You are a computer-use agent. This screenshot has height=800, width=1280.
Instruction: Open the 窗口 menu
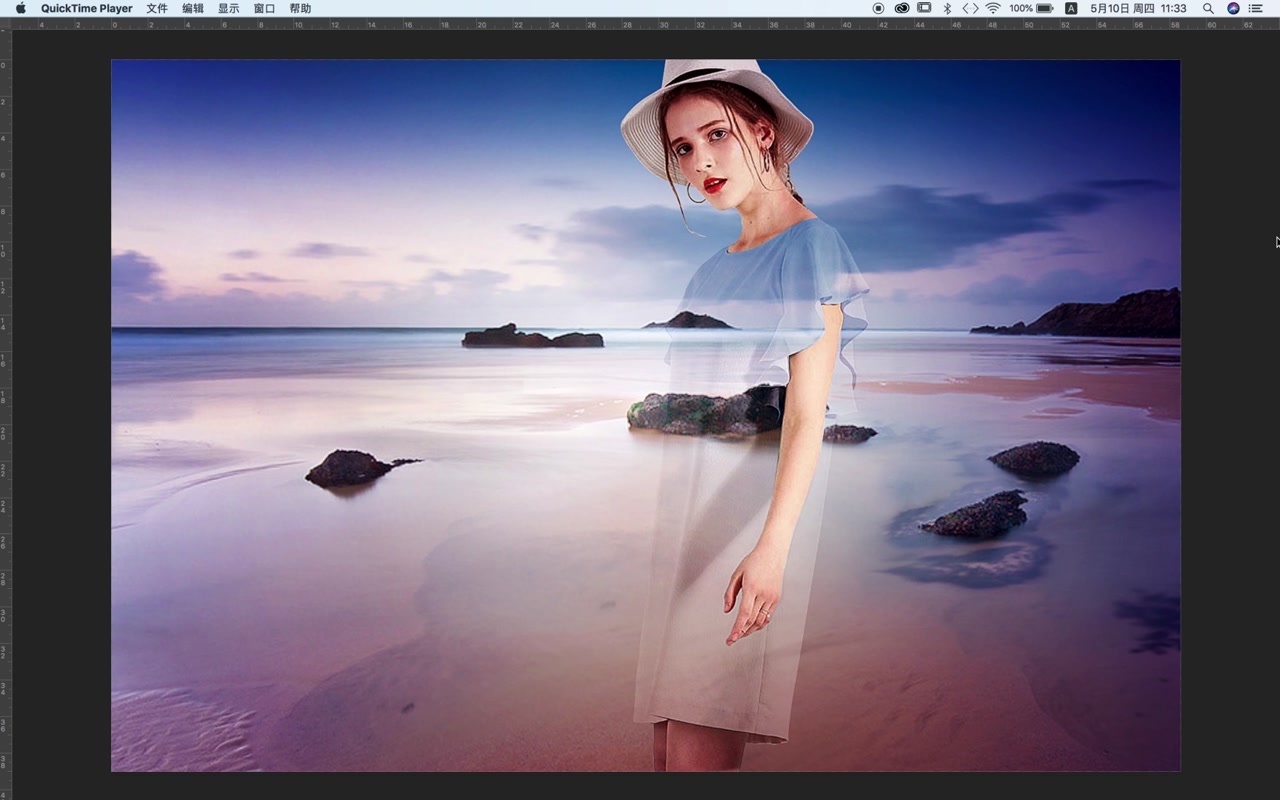tap(264, 8)
